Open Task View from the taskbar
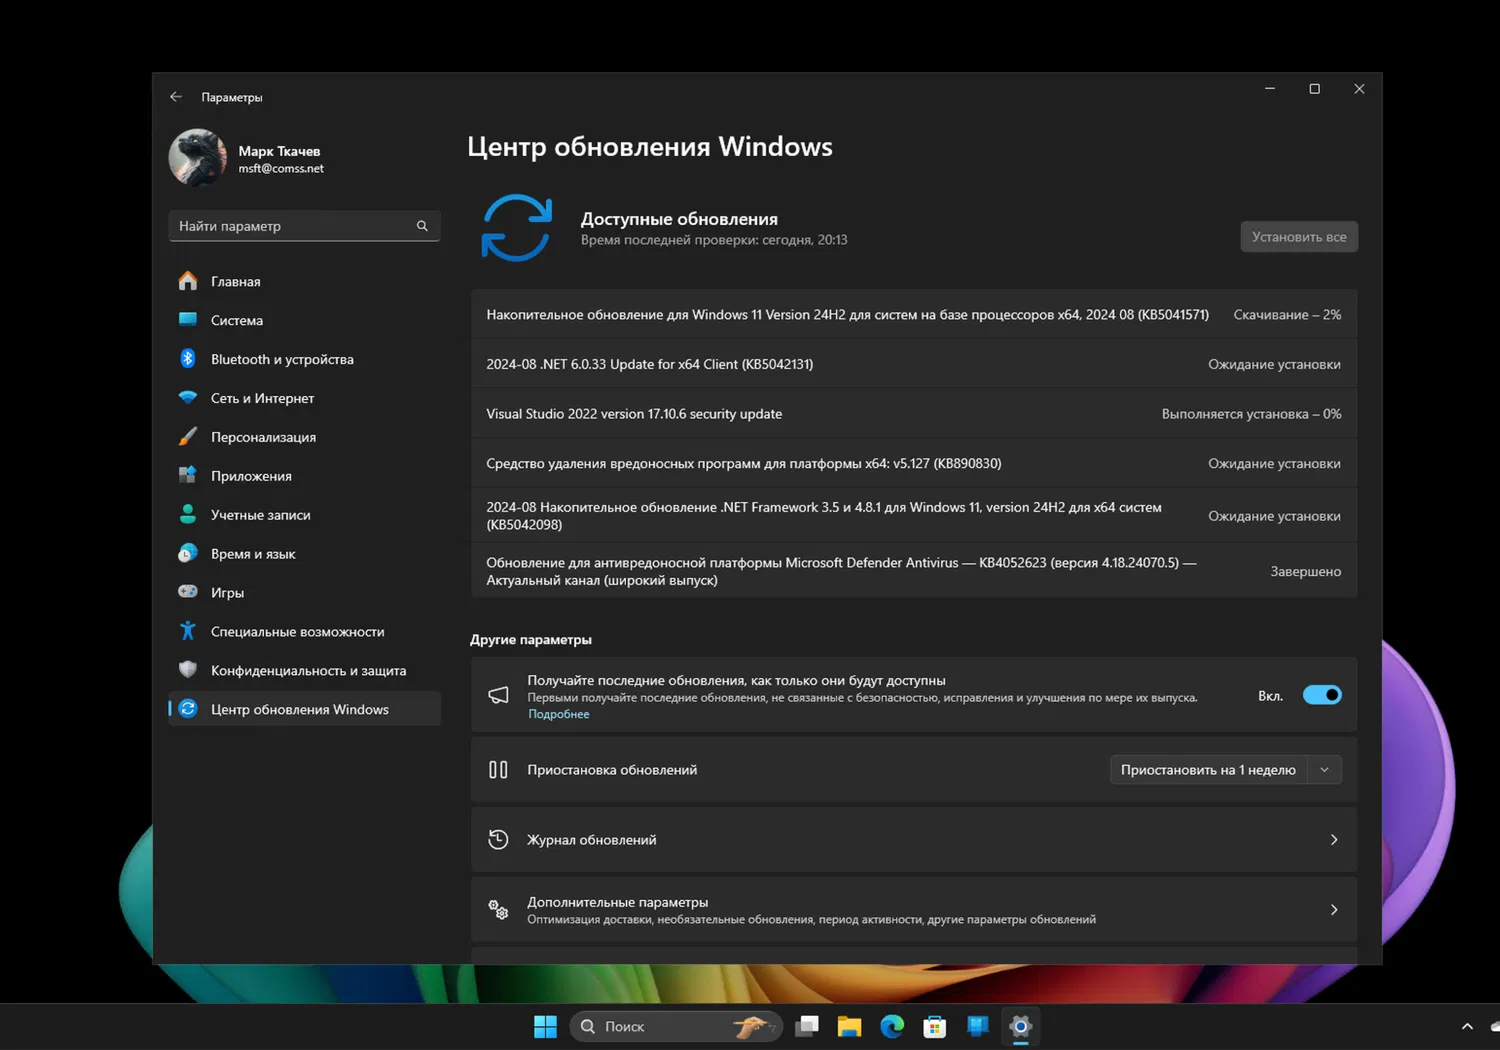The height and width of the screenshot is (1050, 1500). pyautogui.click(x=807, y=1027)
